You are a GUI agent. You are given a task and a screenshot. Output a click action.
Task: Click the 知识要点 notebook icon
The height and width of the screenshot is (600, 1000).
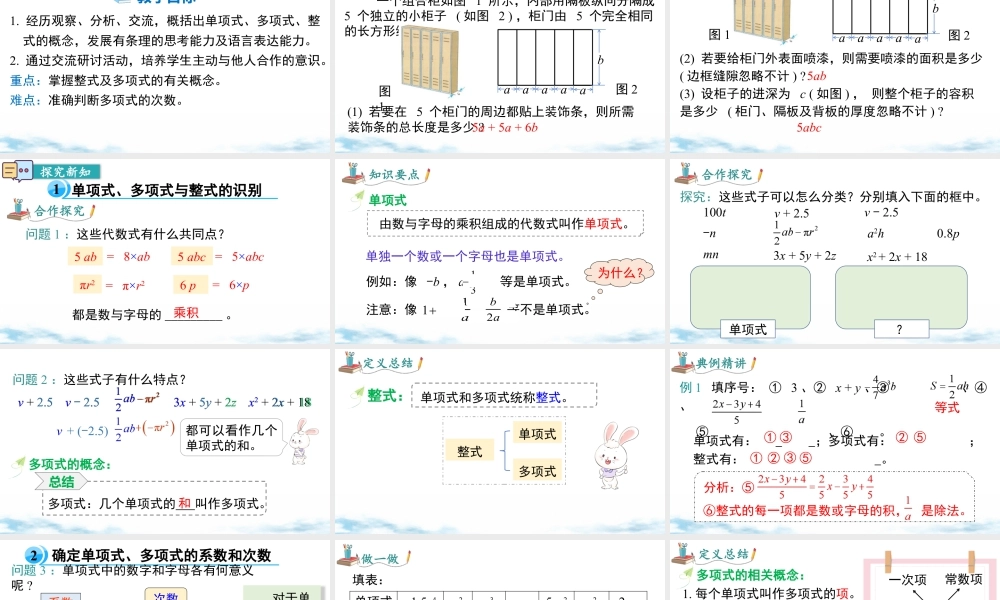coord(354,173)
